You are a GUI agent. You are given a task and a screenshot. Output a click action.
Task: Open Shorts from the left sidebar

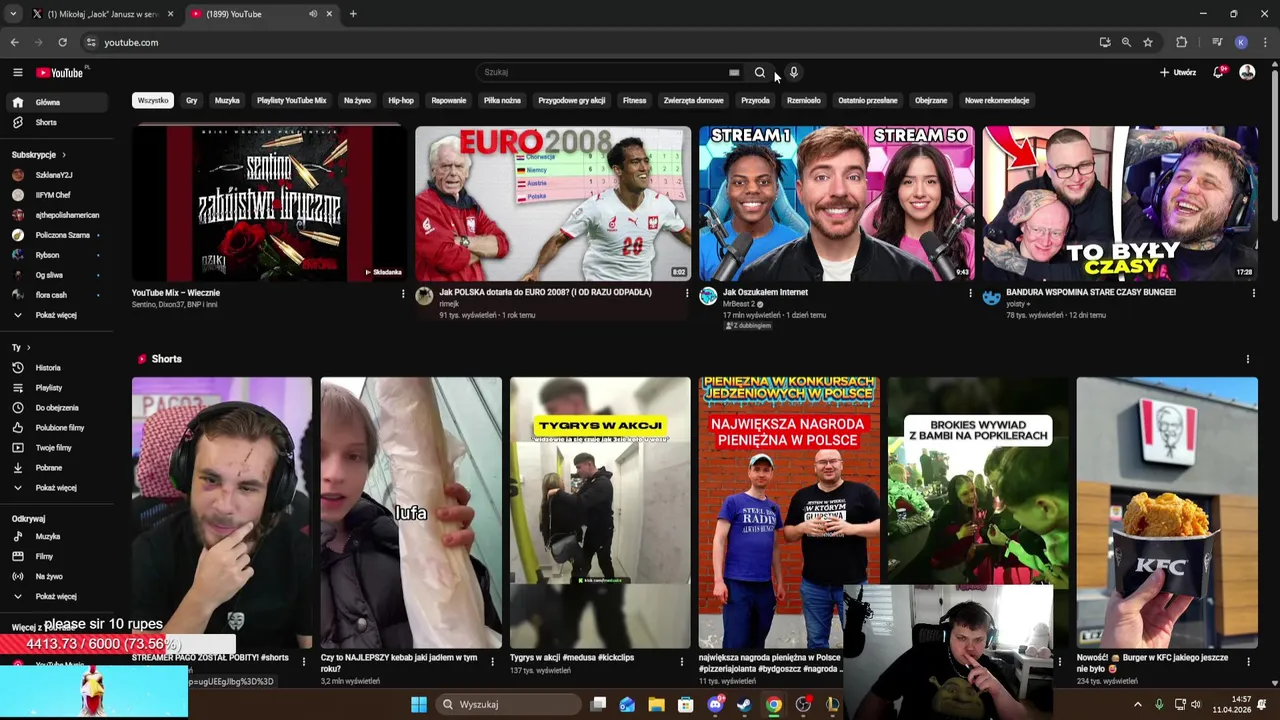pos(58,122)
